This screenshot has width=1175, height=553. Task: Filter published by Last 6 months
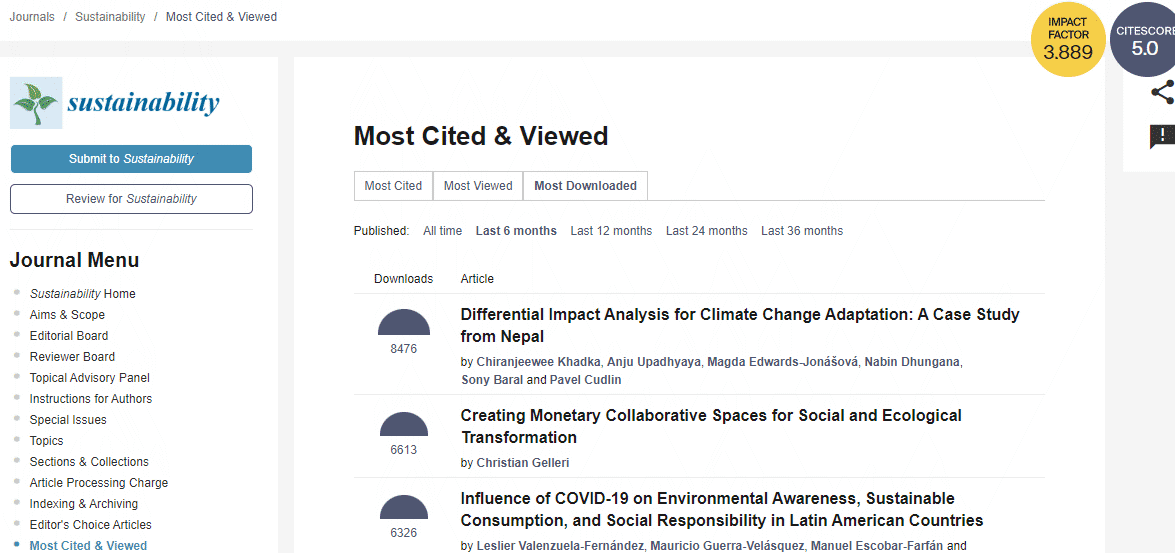coord(516,231)
